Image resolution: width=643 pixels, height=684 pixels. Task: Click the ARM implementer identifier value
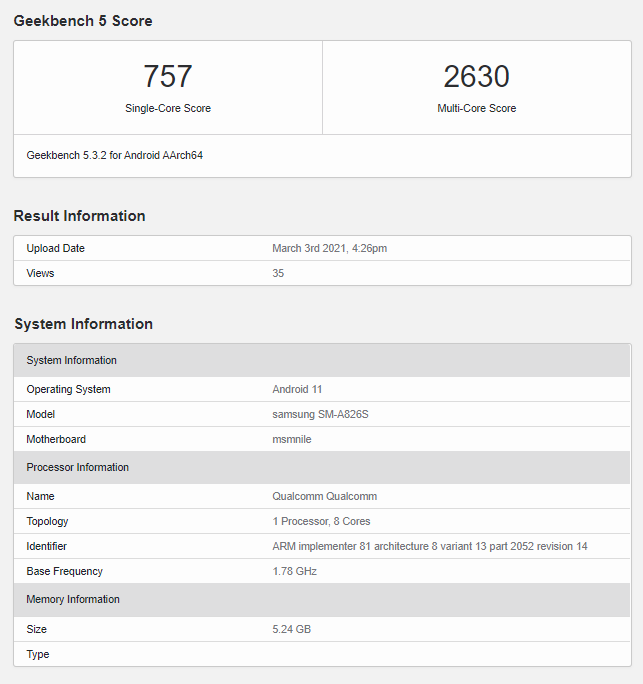(x=430, y=546)
